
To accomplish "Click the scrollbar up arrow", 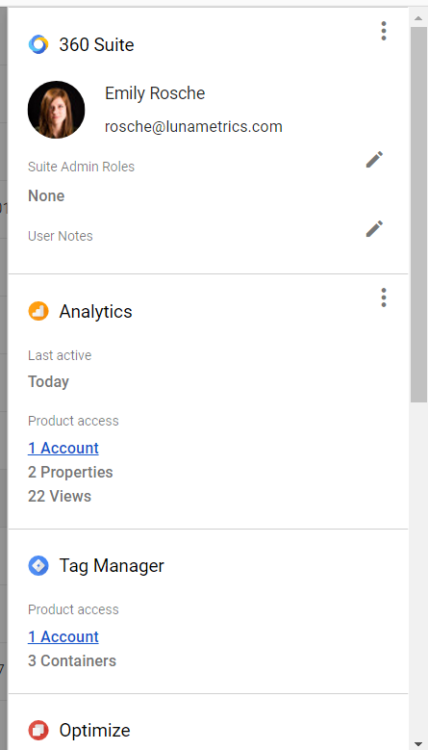I will (x=418, y=18).
